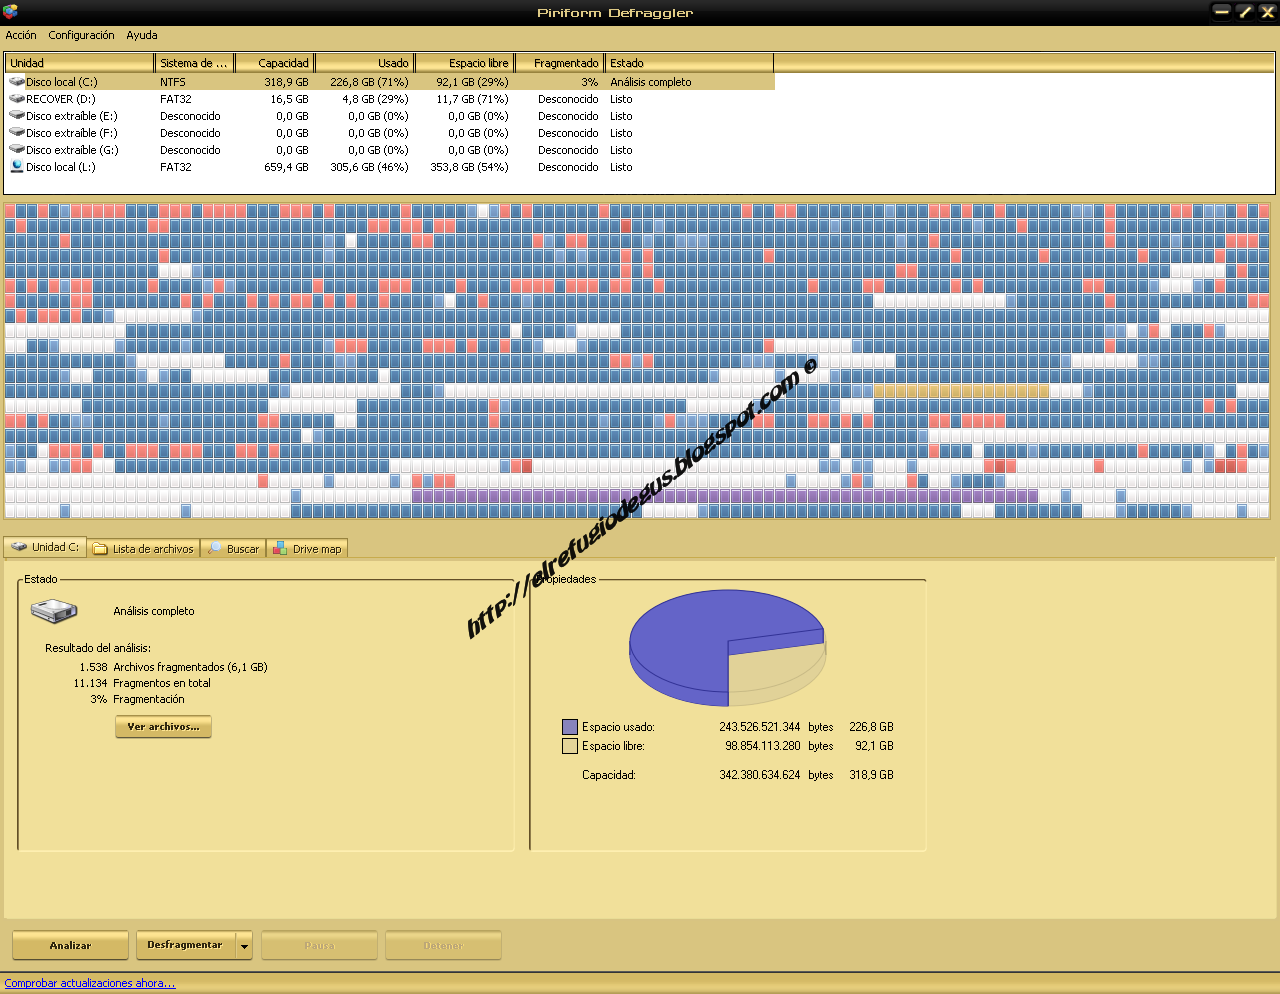Click the purple block strip in drive map
Screen dimensions: 1280x994
(724, 496)
